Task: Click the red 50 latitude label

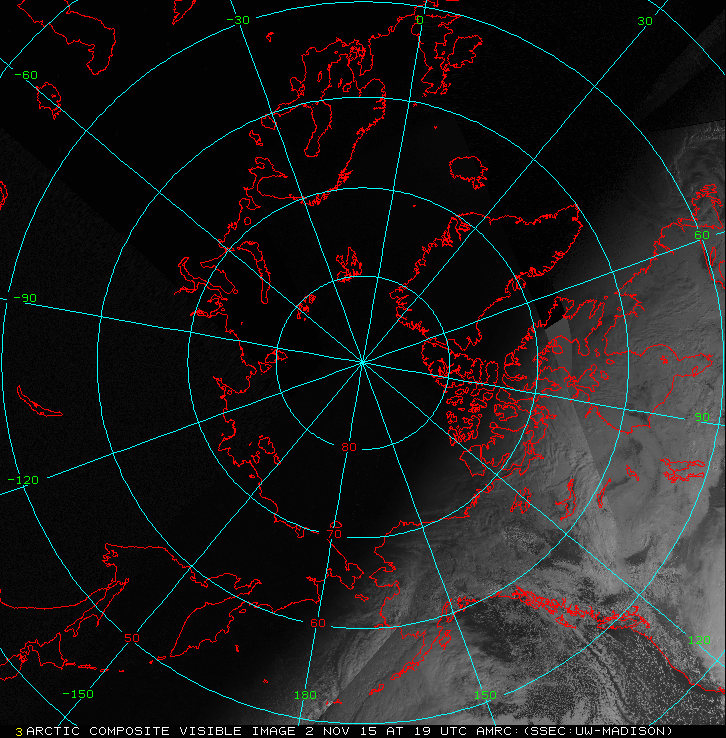Action: coord(132,638)
